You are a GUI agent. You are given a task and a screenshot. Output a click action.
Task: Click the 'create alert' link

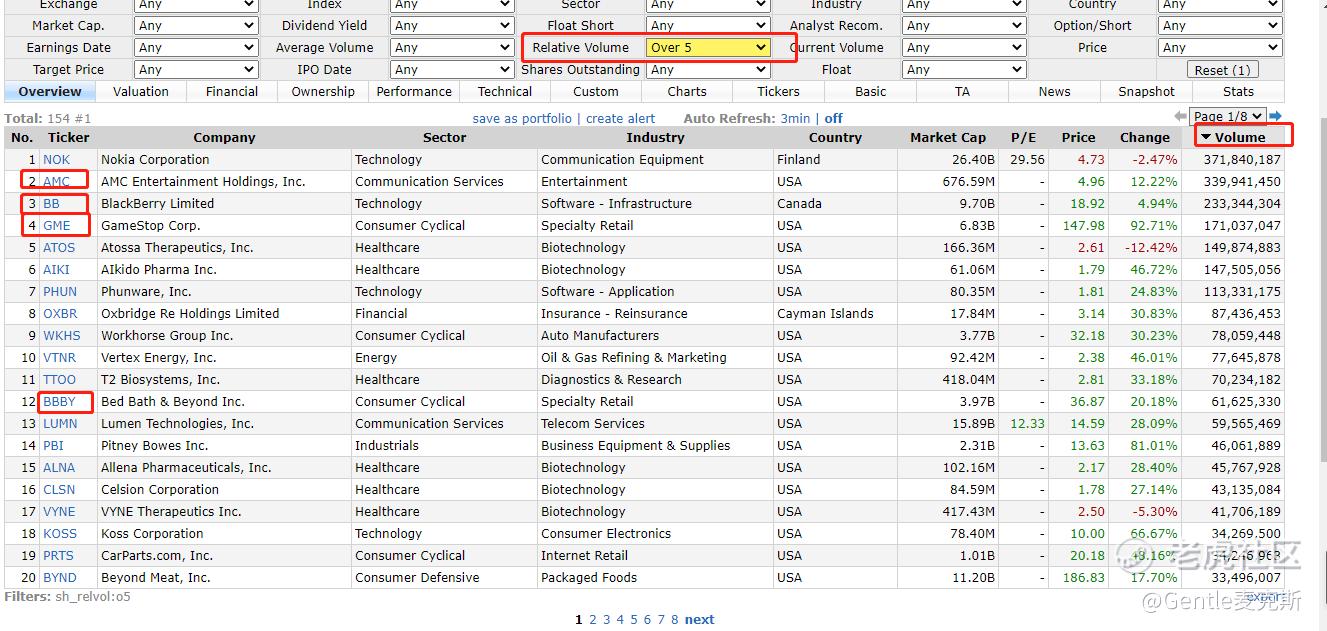pos(621,118)
